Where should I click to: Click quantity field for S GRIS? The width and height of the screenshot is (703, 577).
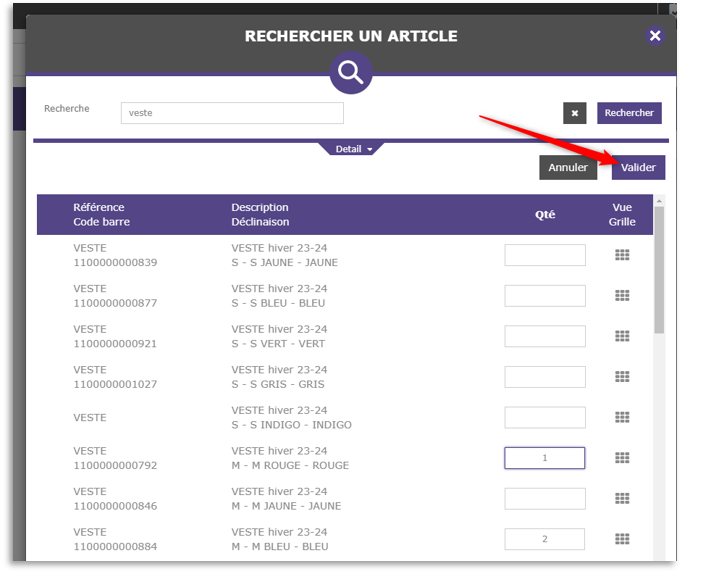point(545,377)
